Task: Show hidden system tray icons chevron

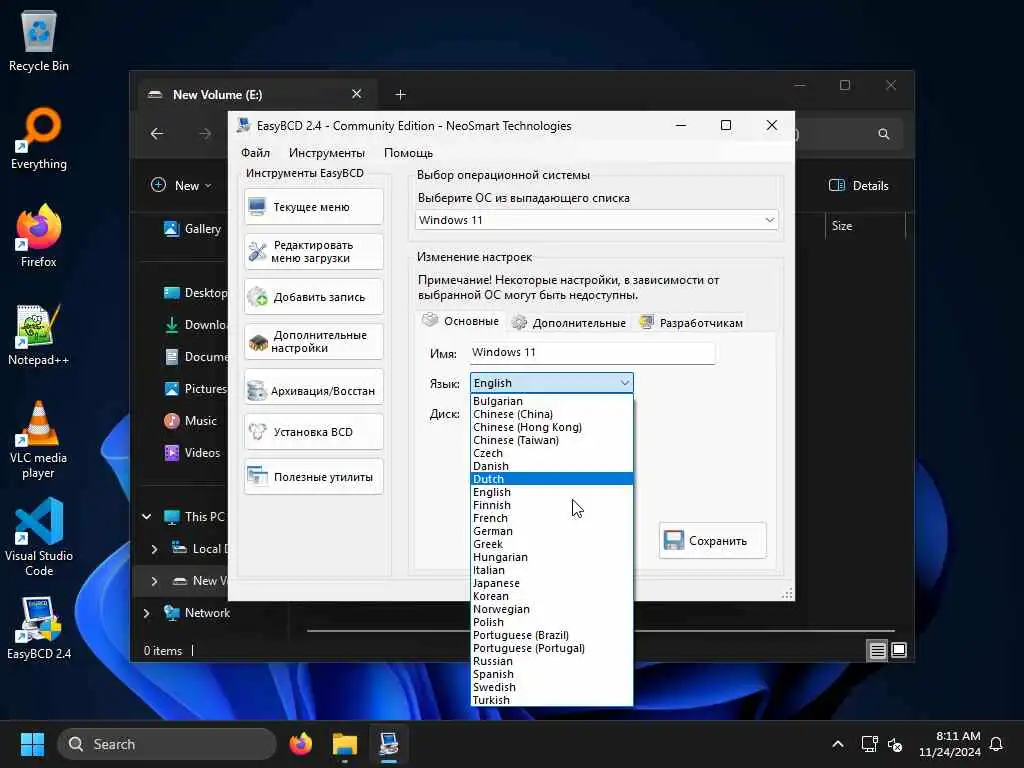Action: coord(838,744)
